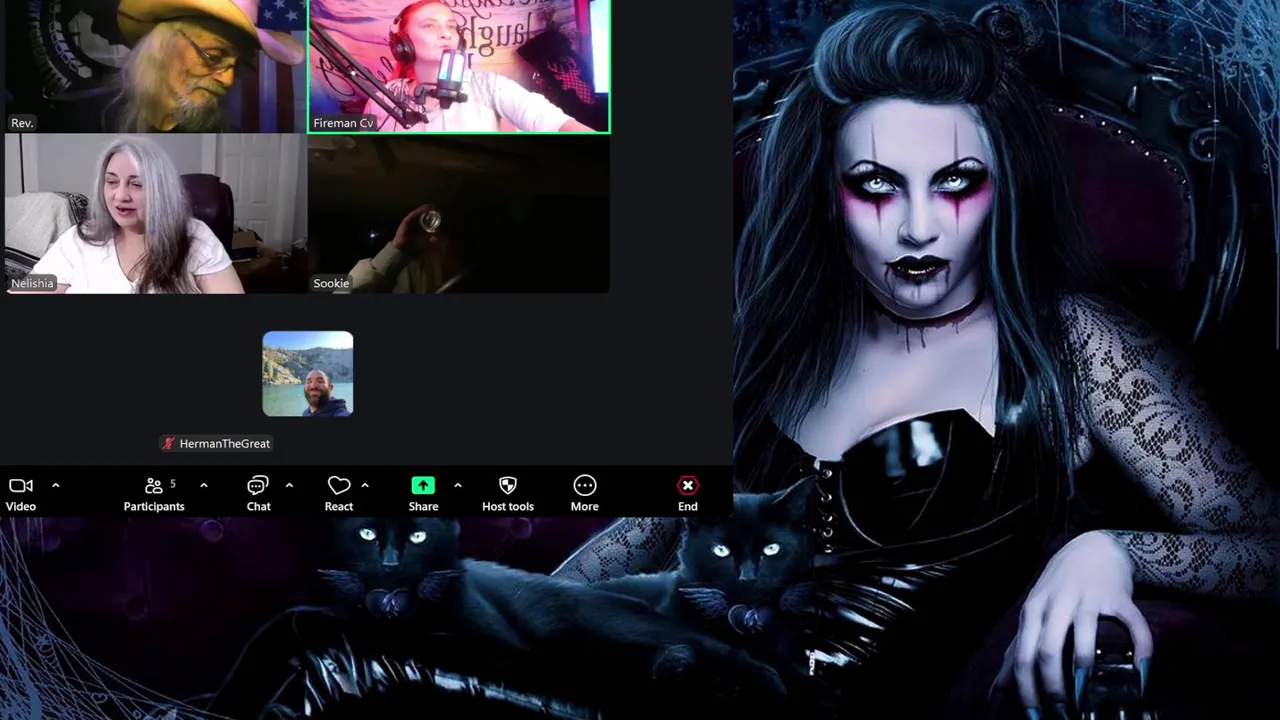Click the green Share screen button
This screenshot has width=1280, height=720.
tap(423, 485)
